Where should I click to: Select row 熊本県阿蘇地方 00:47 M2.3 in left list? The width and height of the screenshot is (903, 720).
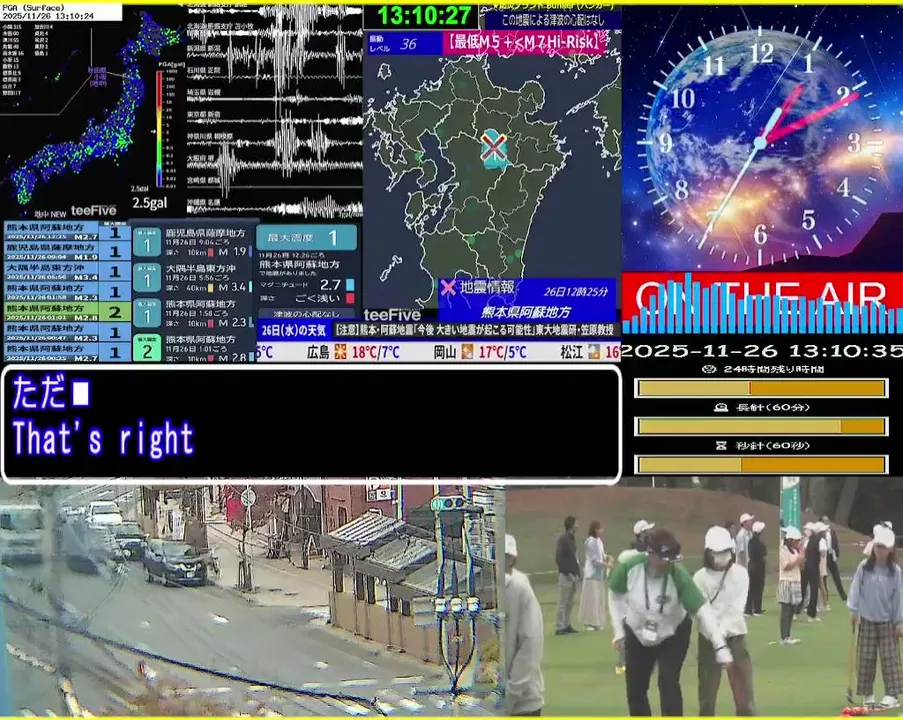click(67, 332)
